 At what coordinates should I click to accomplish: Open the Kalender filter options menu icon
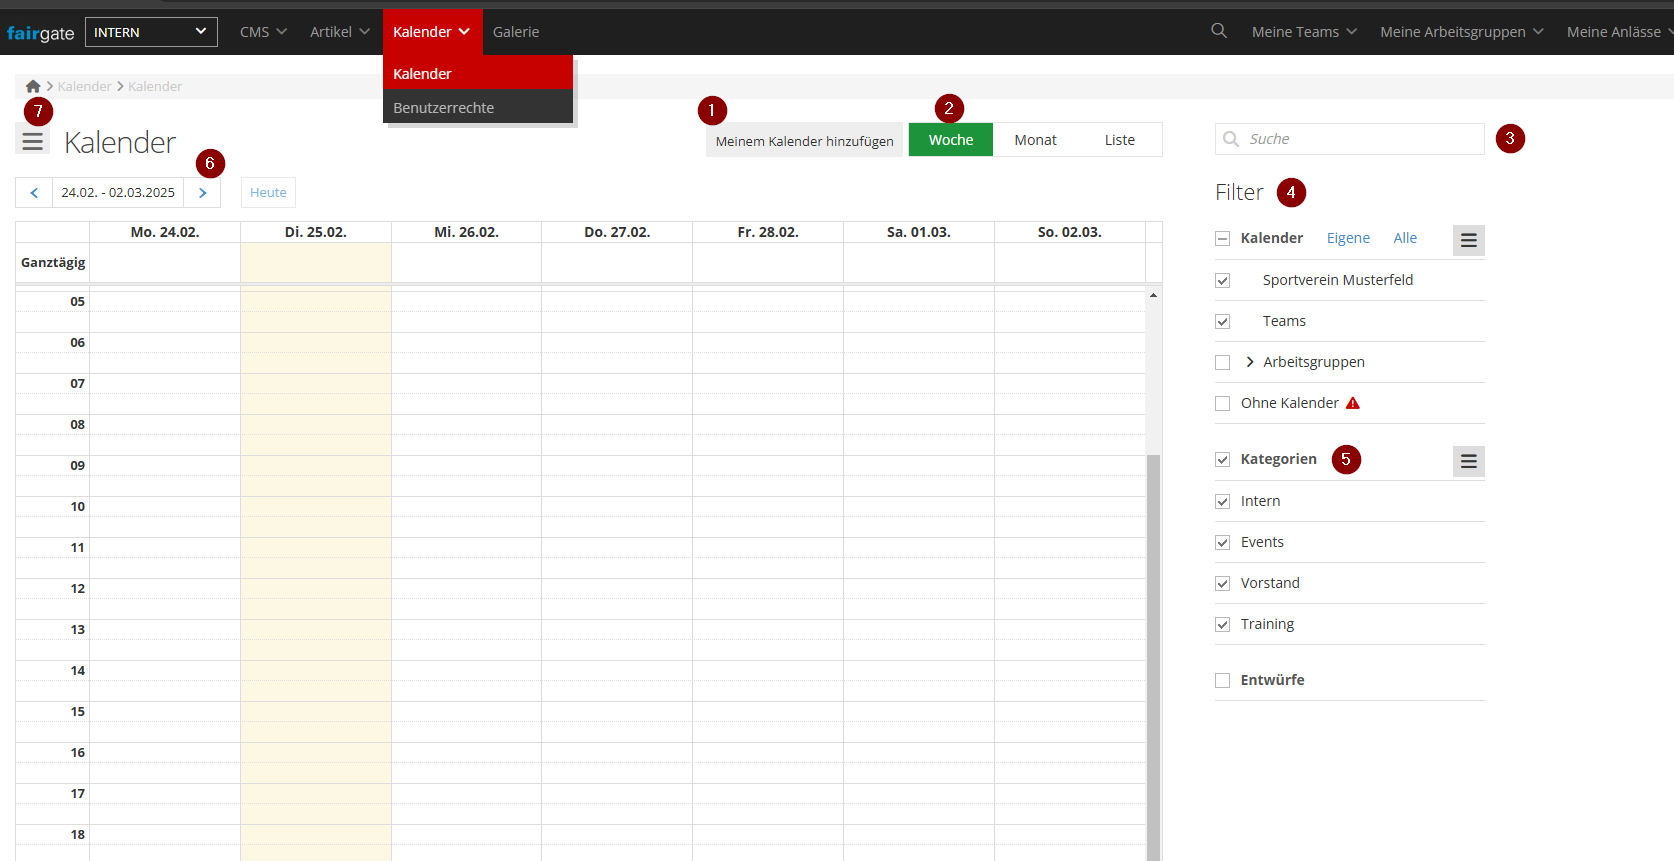[x=1468, y=240]
